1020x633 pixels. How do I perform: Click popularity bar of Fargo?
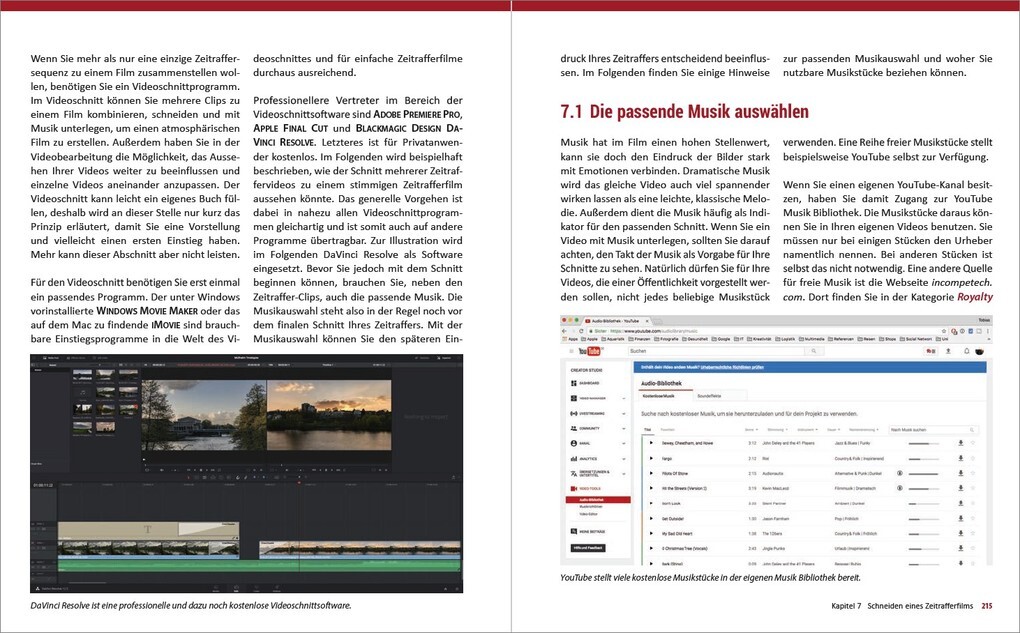pos(924,459)
